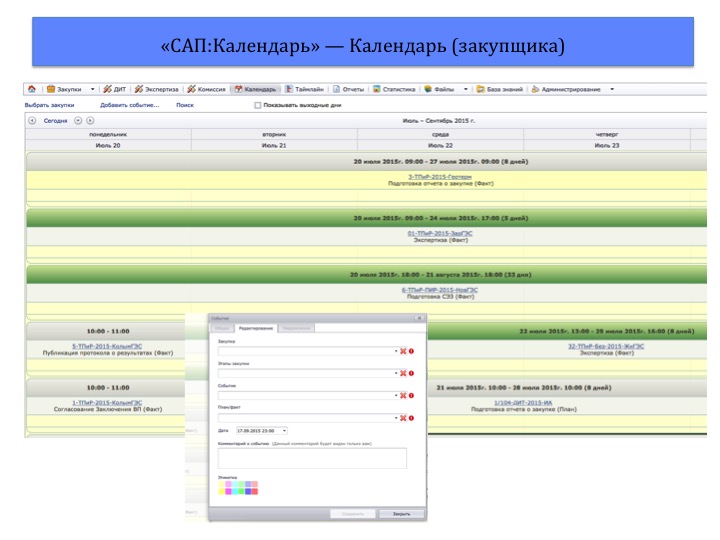Open the date picker arrow after Сегодня
Screen dimensions: 720x540
coord(78,121)
